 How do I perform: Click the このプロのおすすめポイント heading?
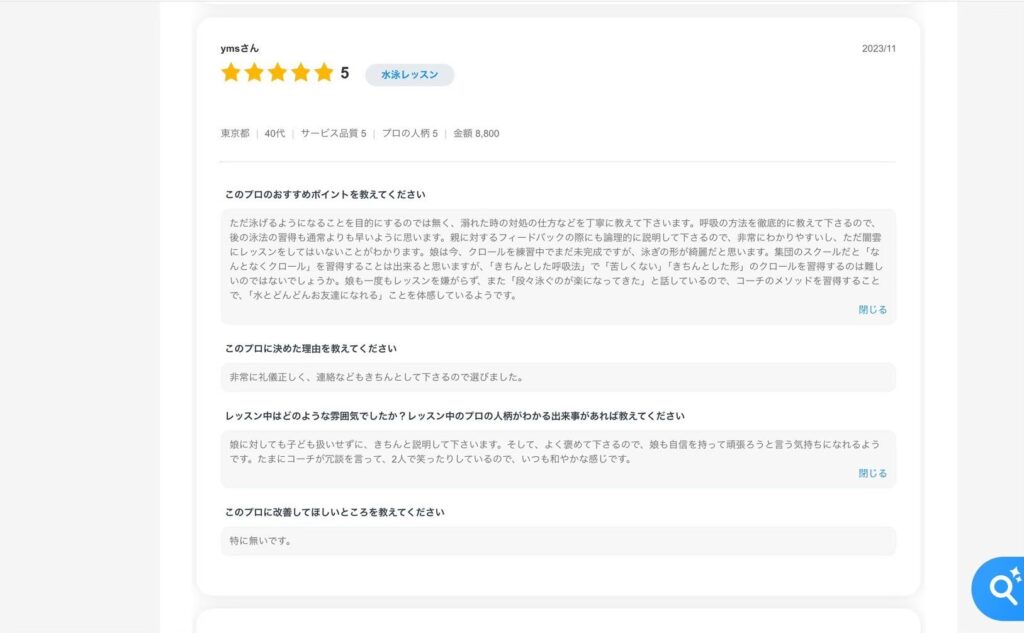pyautogui.click(x=325, y=195)
